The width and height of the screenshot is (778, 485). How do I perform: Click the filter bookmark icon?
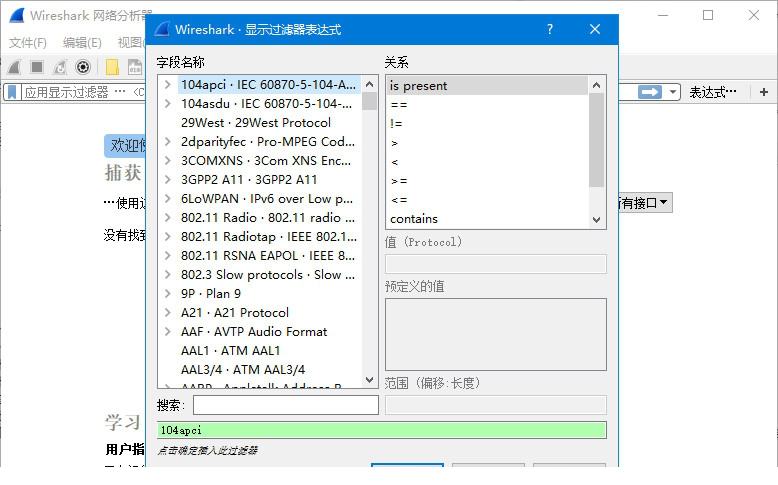click(x=12, y=92)
